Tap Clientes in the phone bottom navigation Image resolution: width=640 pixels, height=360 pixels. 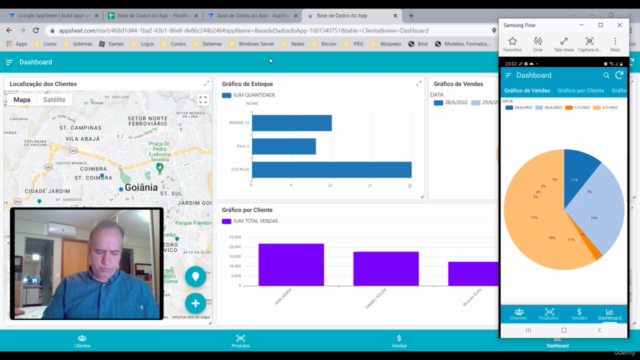(x=518, y=314)
